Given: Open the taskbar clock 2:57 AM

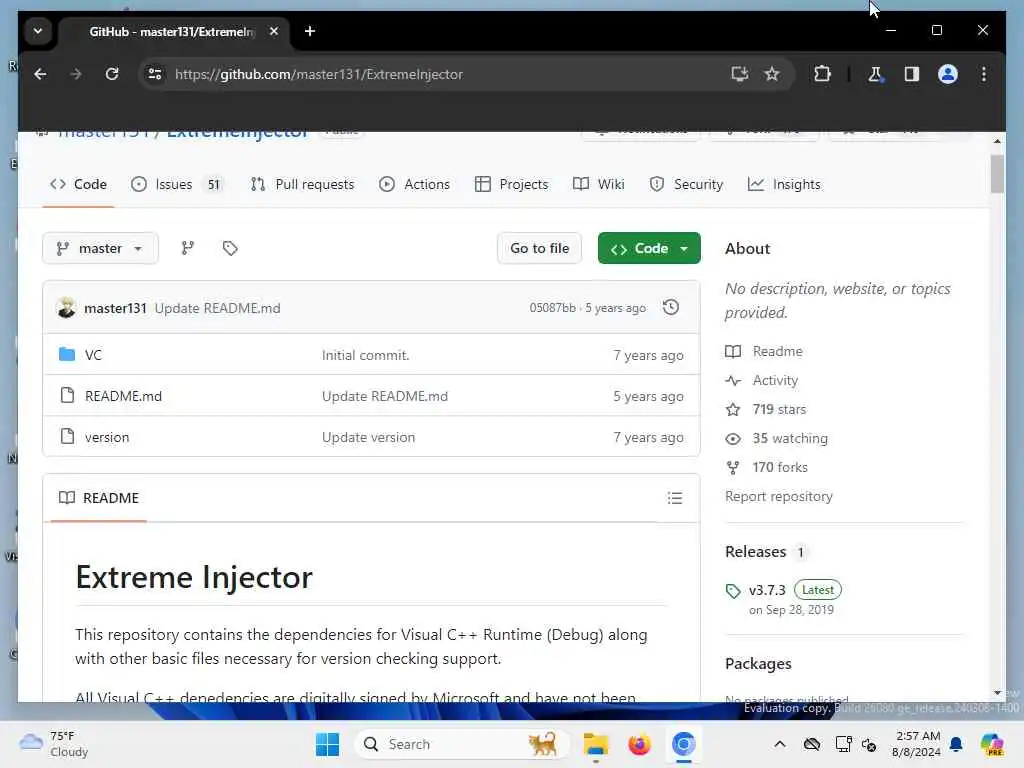Looking at the screenshot, I should pyautogui.click(x=916, y=744).
